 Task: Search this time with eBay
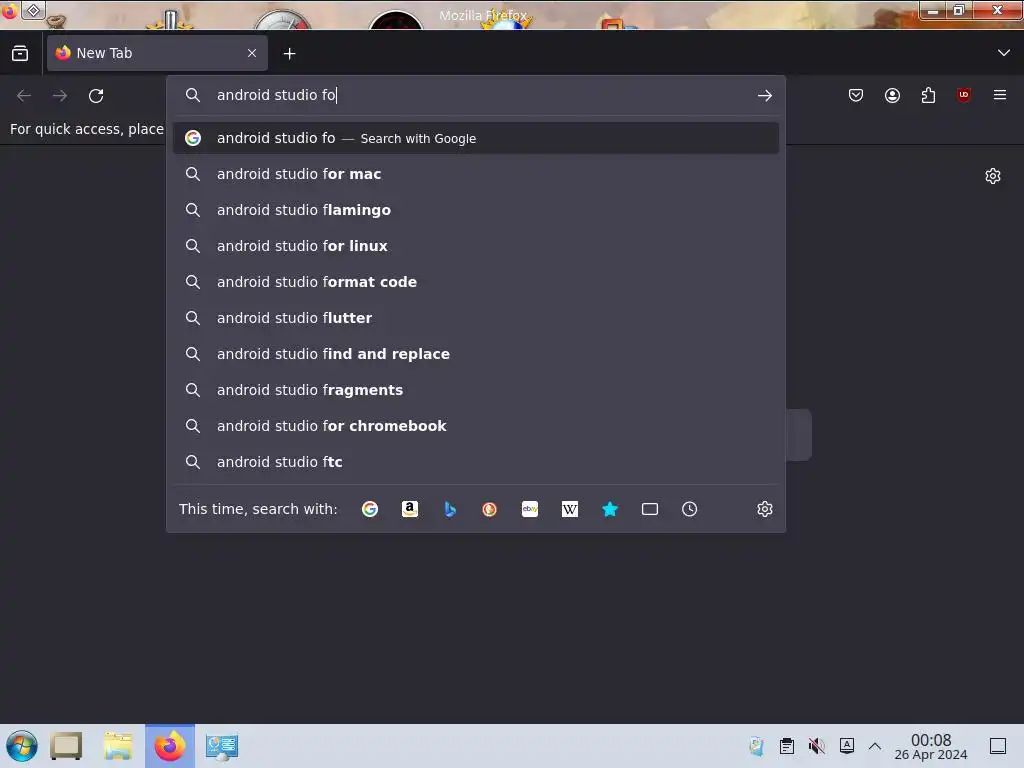point(530,509)
